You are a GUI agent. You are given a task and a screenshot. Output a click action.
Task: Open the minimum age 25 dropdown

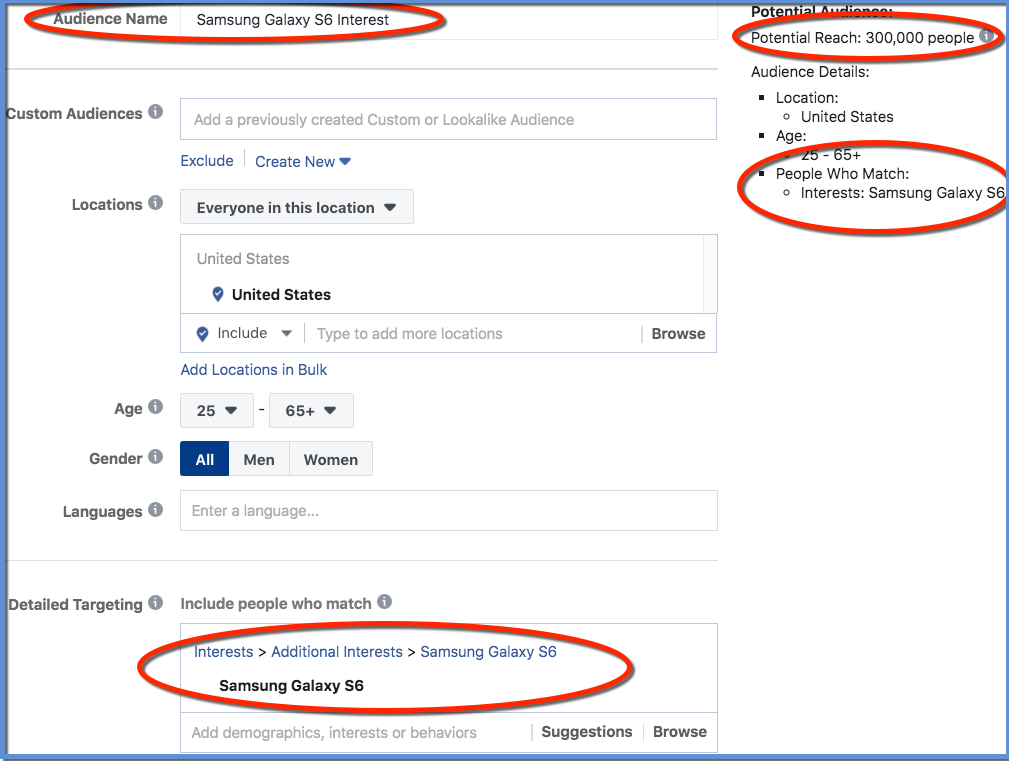coord(217,410)
